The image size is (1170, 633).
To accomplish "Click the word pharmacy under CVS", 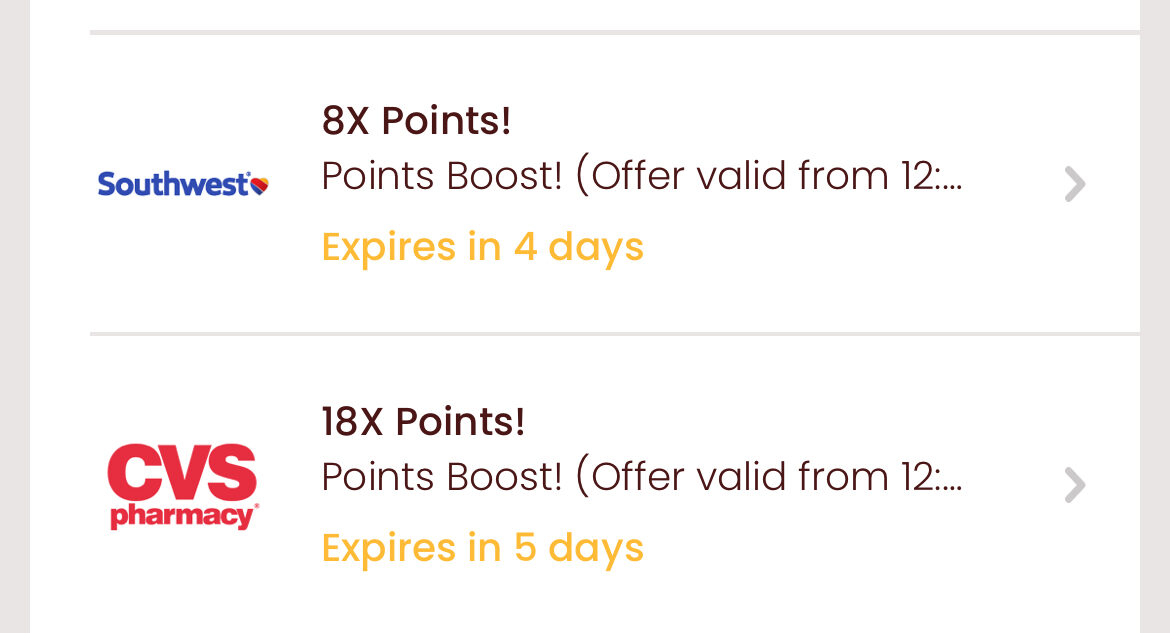I will 183,516.
